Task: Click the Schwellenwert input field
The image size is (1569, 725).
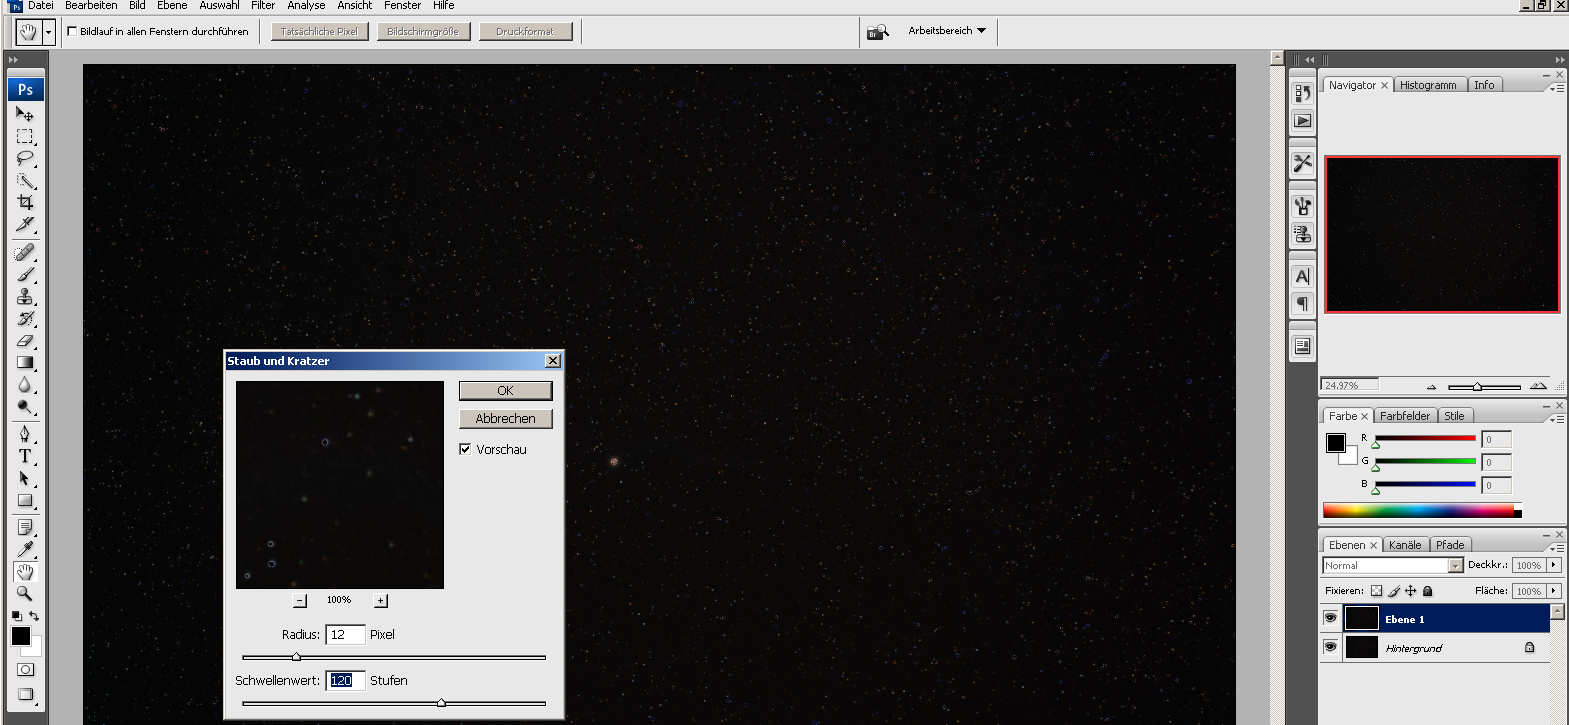Action: [345, 680]
